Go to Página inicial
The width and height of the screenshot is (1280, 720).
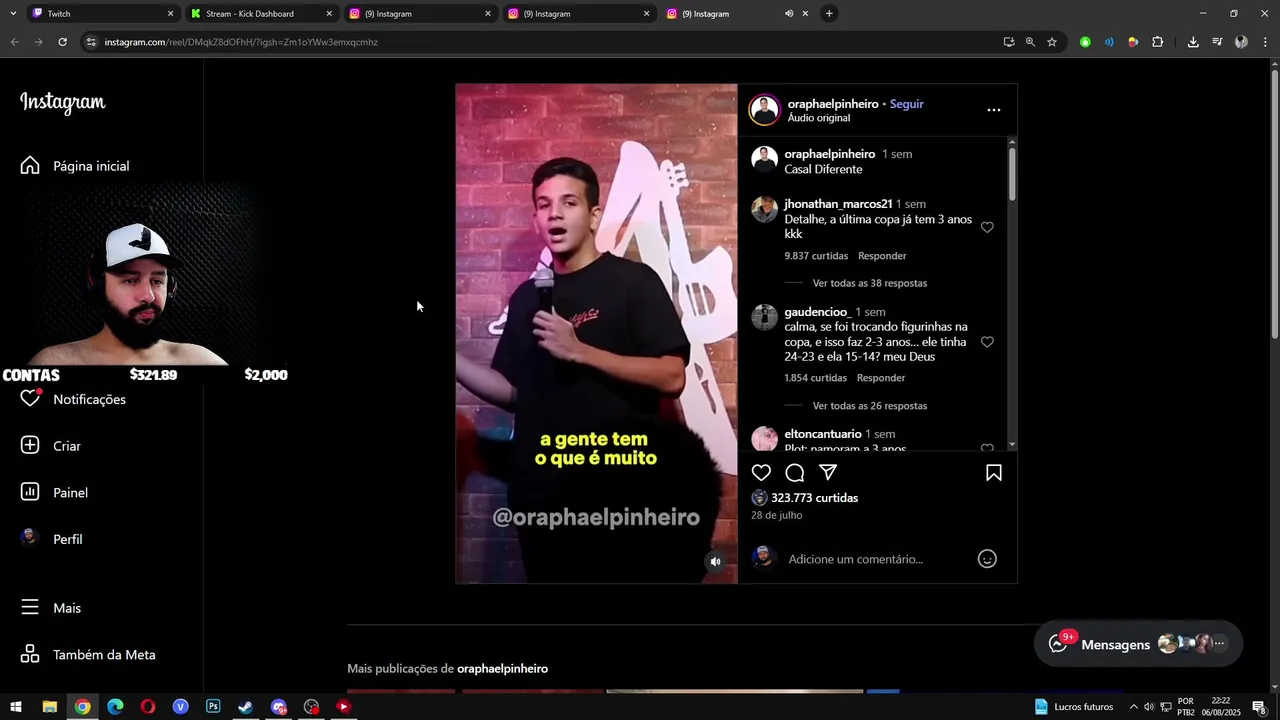[75, 166]
